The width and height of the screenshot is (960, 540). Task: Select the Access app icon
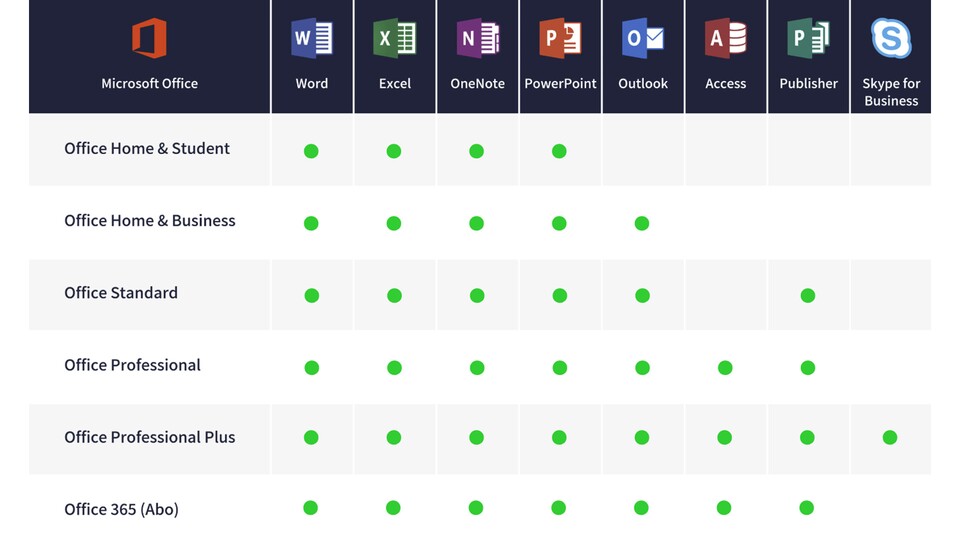(x=726, y=38)
